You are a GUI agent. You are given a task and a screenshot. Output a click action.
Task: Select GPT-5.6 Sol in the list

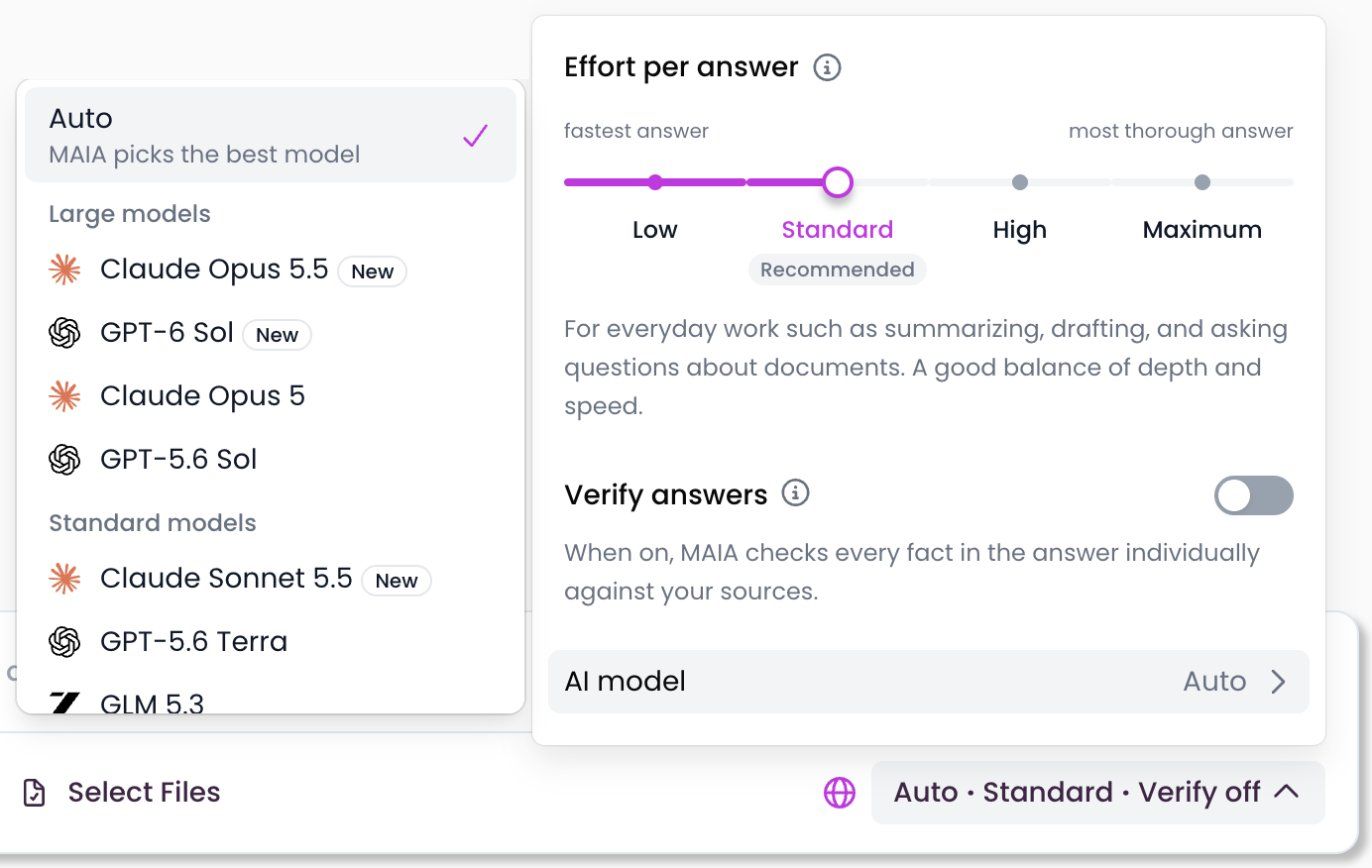tap(271, 459)
